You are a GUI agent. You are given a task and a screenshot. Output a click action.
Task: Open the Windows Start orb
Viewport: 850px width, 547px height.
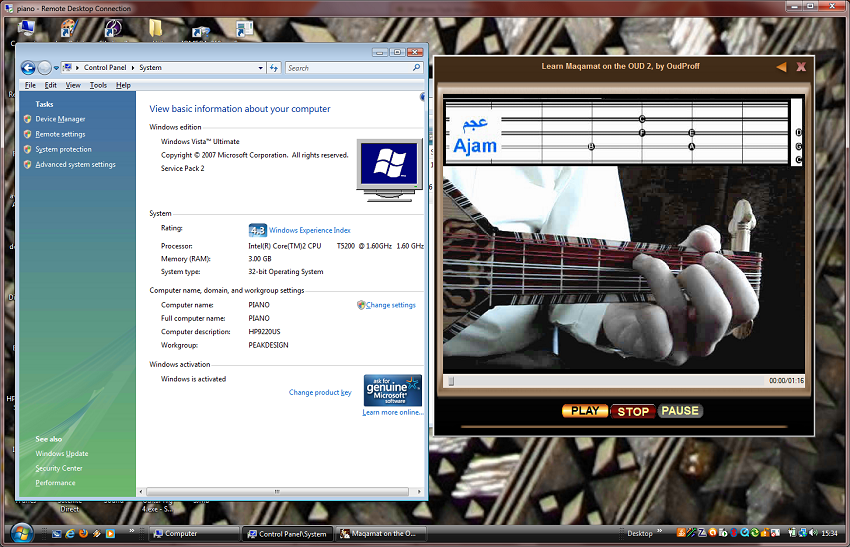(x=22, y=533)
